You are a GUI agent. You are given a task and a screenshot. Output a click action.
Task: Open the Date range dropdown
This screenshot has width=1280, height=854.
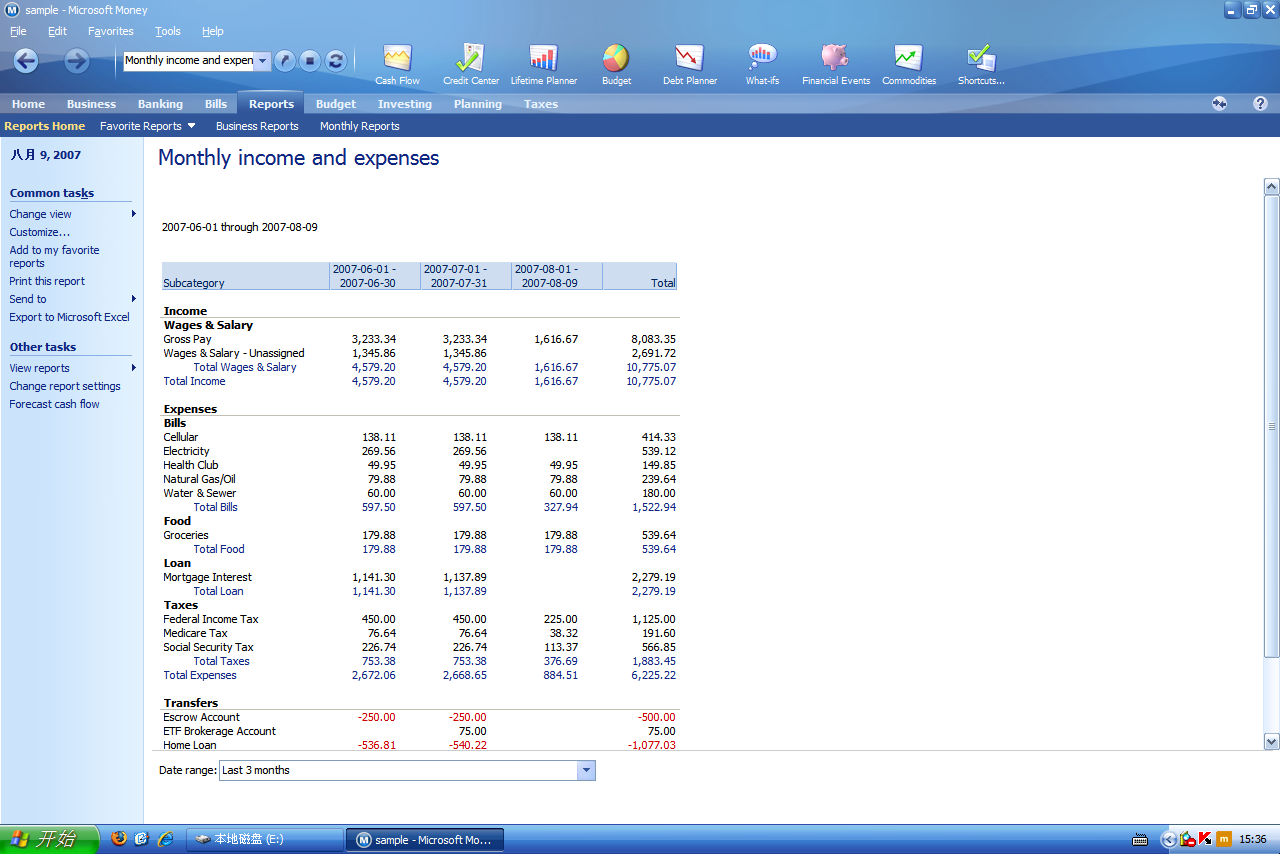coord(587,770)
